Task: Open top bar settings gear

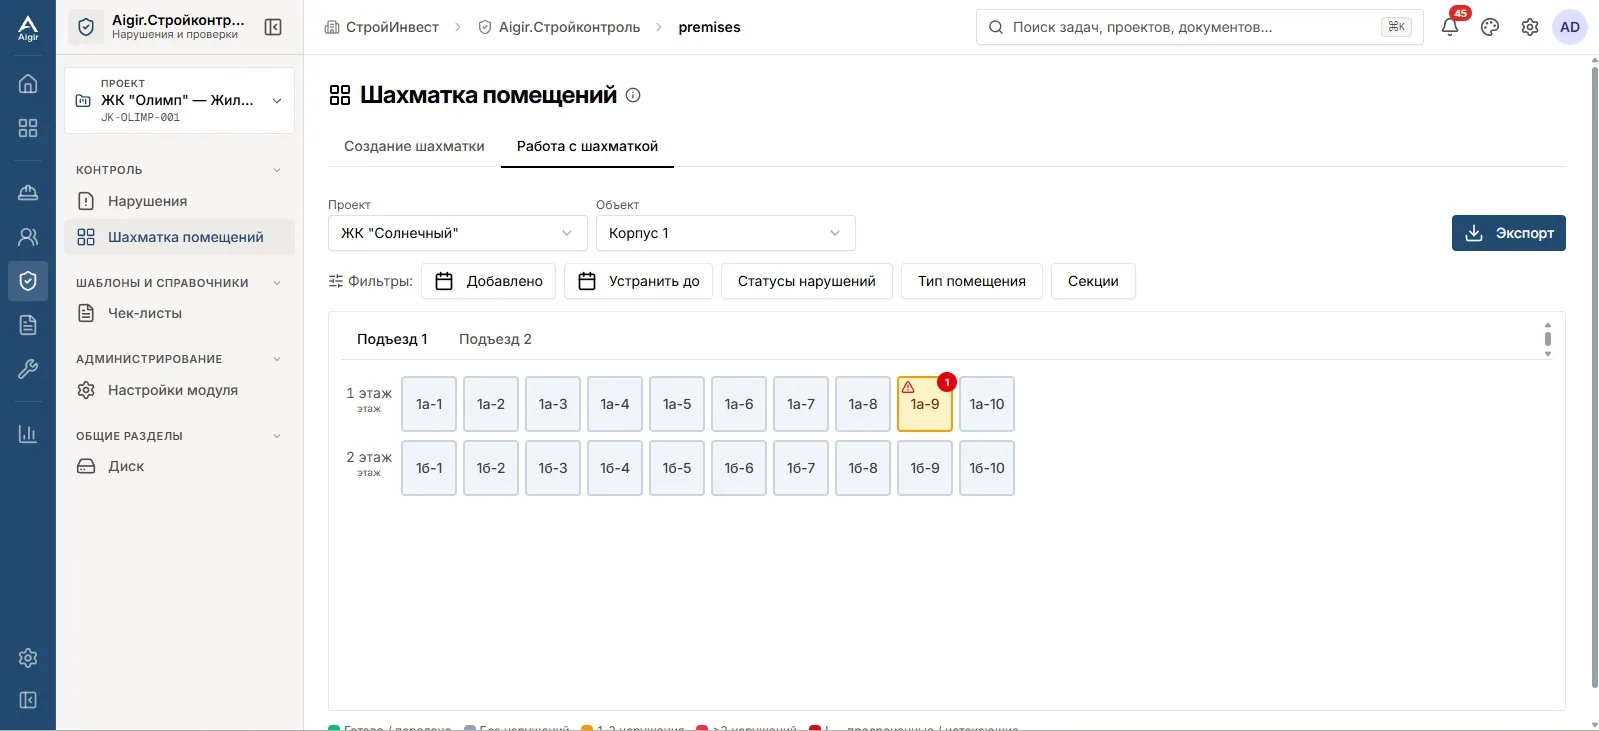Action: [1530, 27]
